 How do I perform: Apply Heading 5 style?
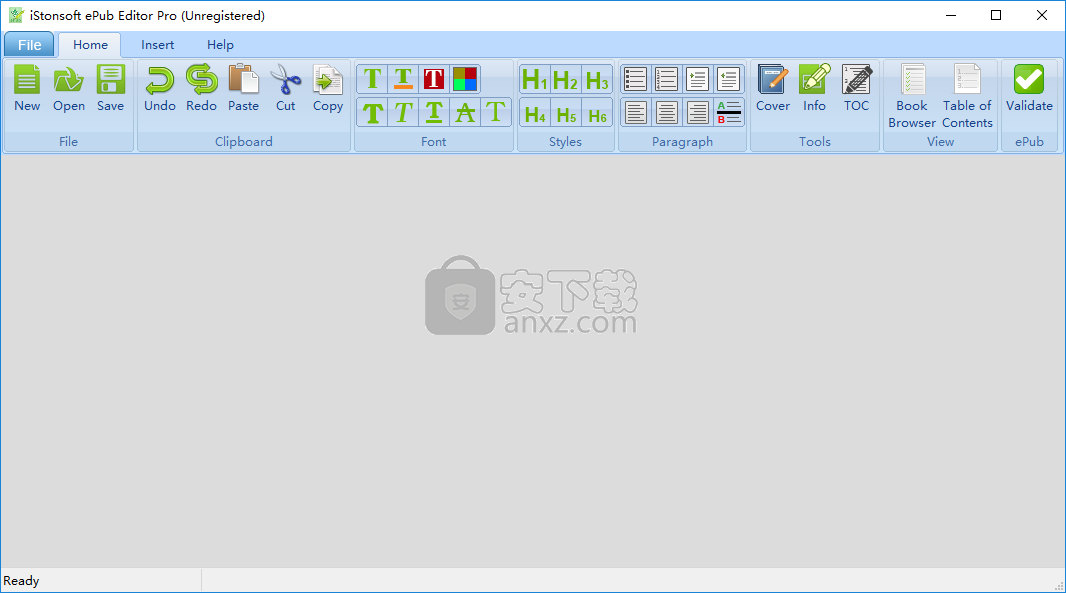click(x=566, y=113)
